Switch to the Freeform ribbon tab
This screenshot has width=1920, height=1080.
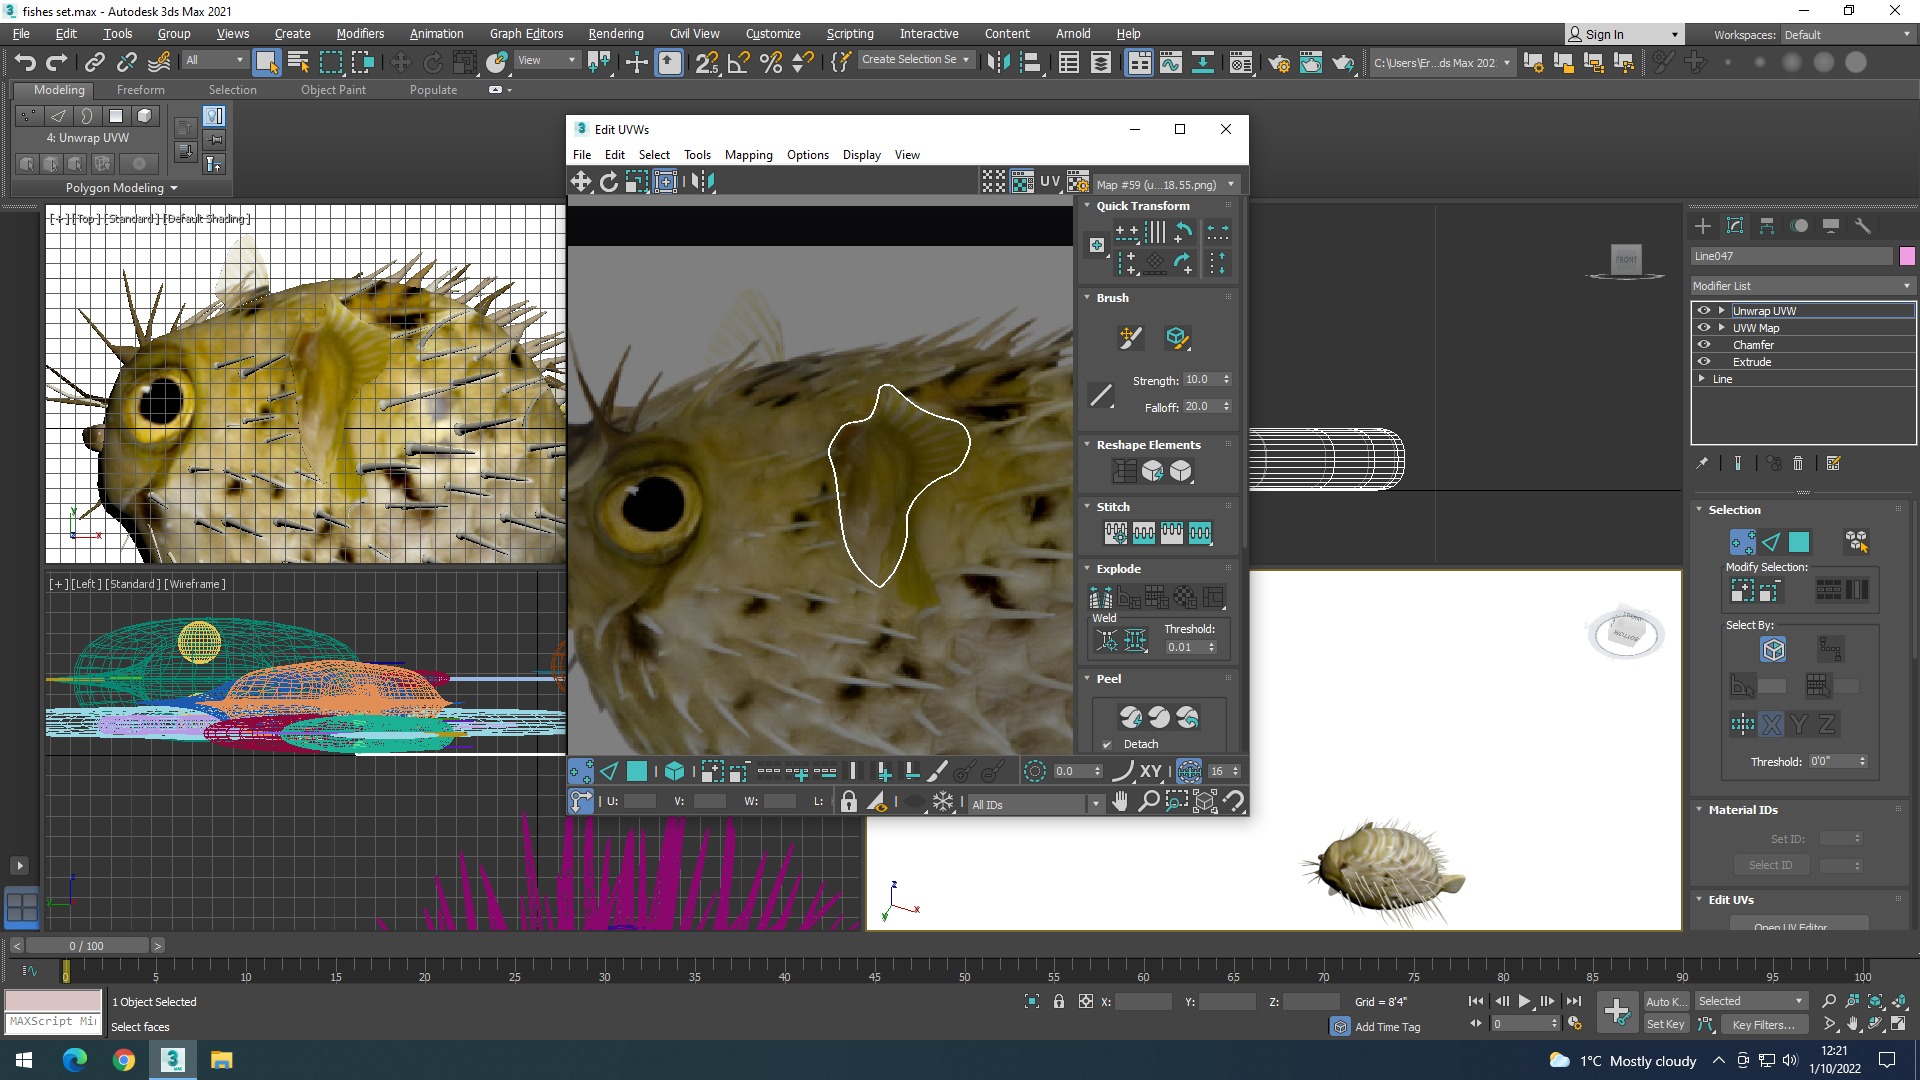coord(141,90)
